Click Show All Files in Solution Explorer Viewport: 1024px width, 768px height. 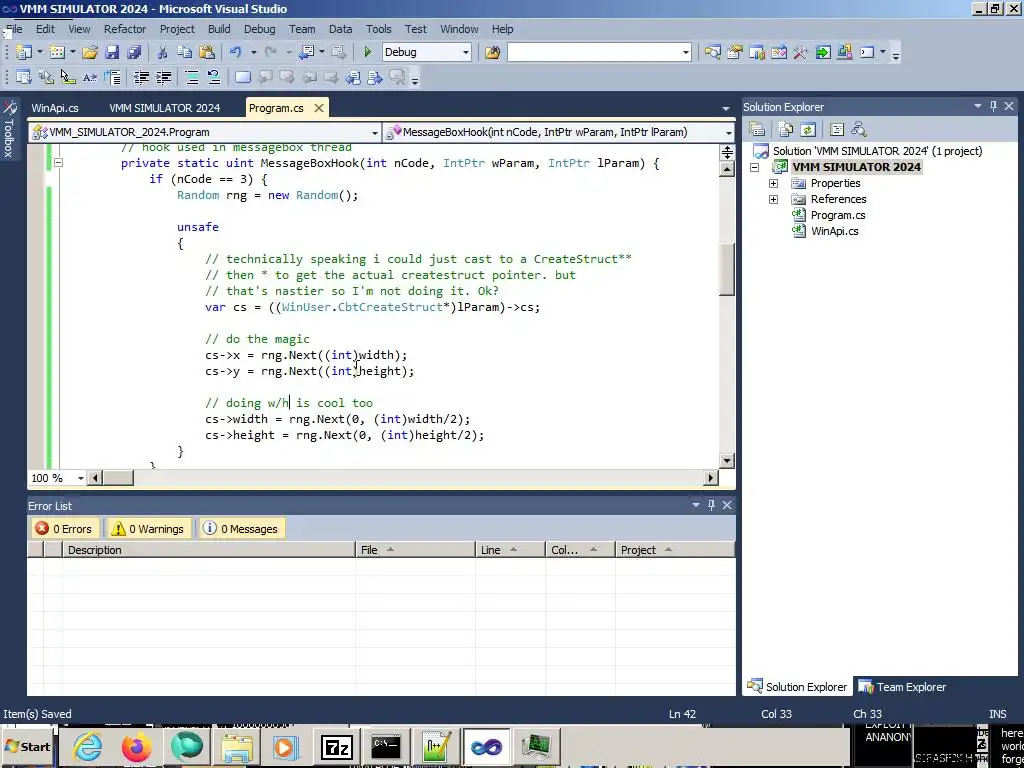(x=786, y=129)
